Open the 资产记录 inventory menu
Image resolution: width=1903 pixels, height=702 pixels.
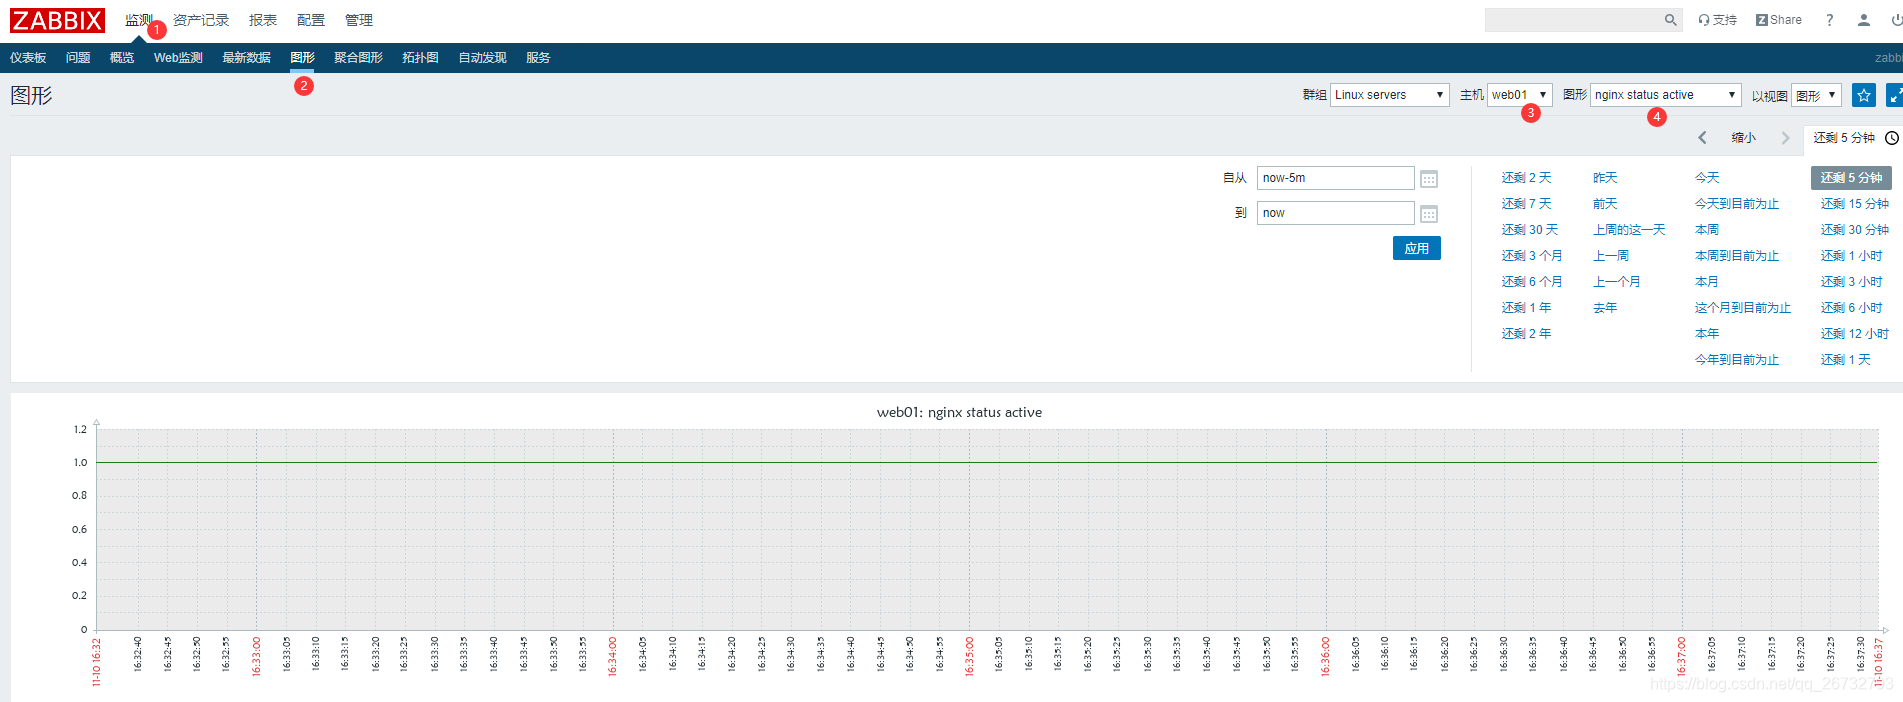[201, 20]
